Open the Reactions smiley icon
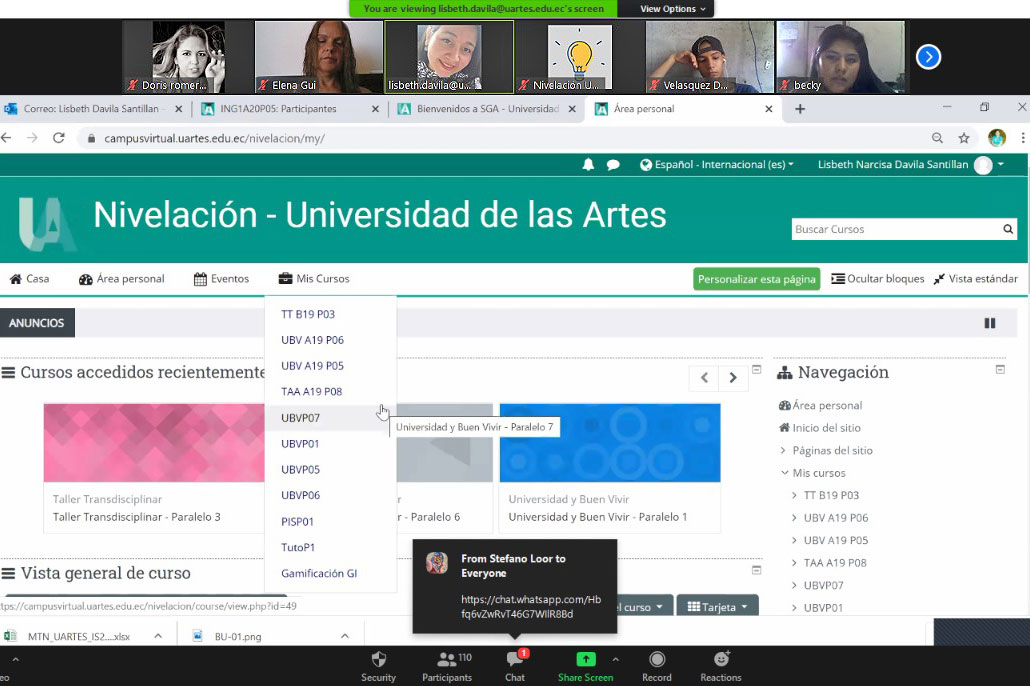Viewport: 1030px width, 686px height. [x=720, y=660]
